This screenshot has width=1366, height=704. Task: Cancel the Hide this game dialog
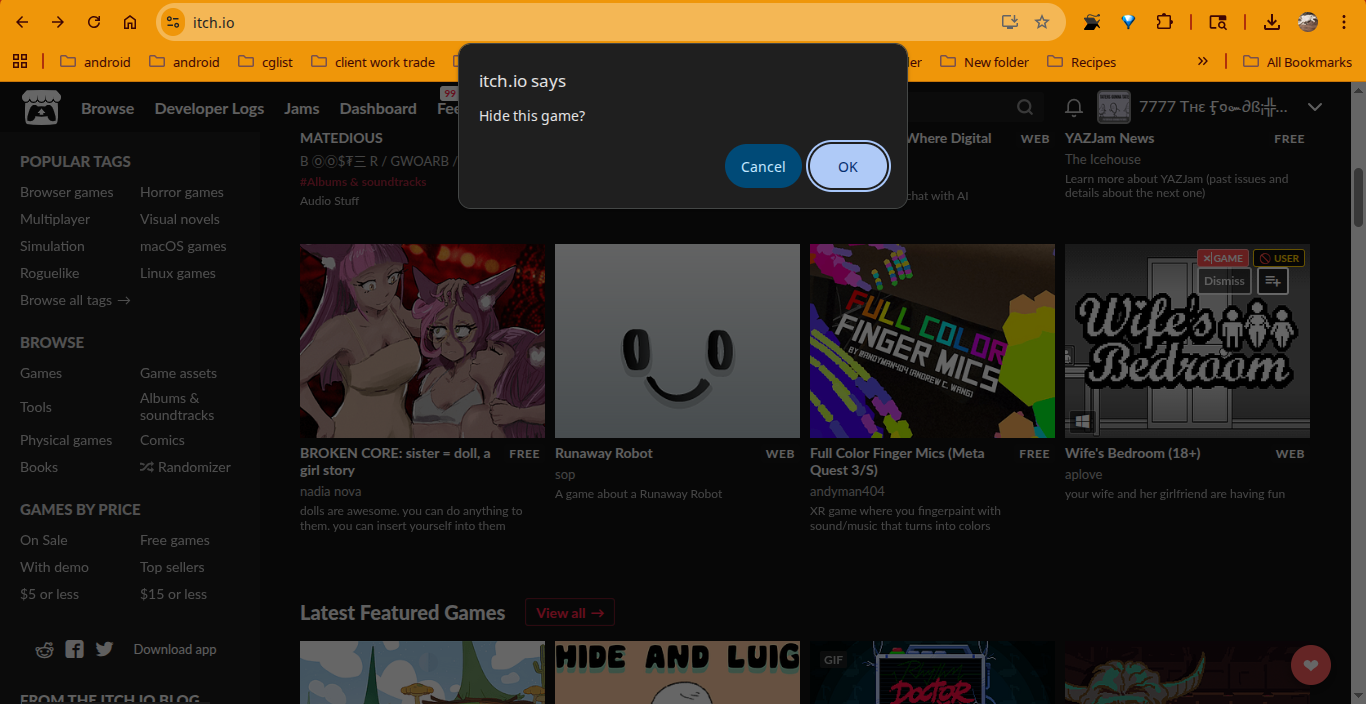point(763,166)
